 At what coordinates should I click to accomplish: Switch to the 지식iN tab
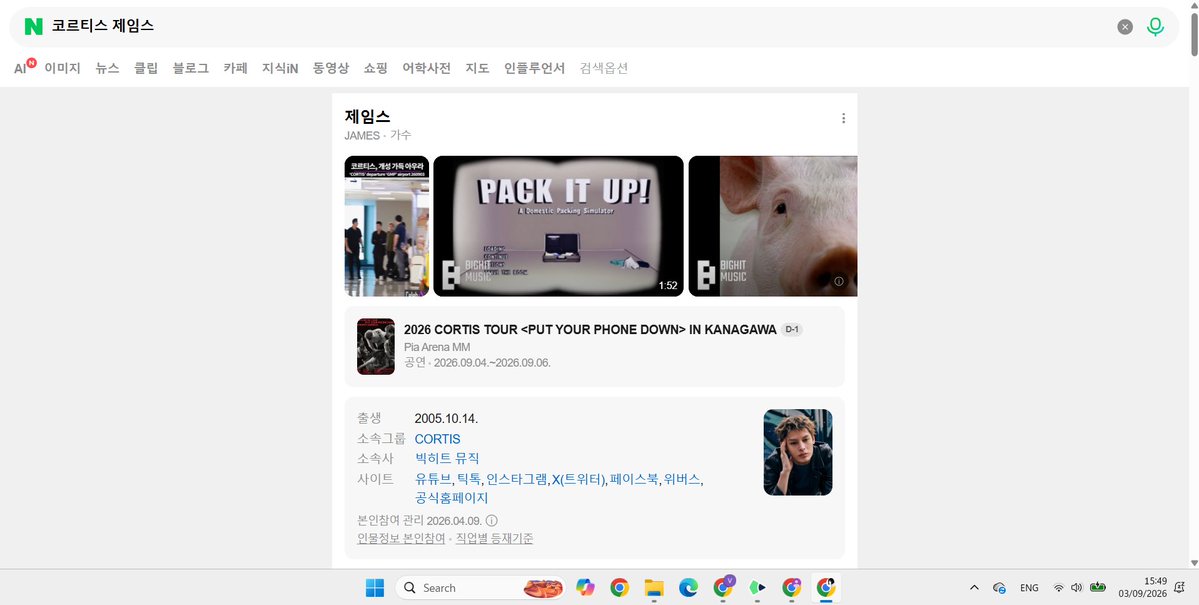pos(280,68)
